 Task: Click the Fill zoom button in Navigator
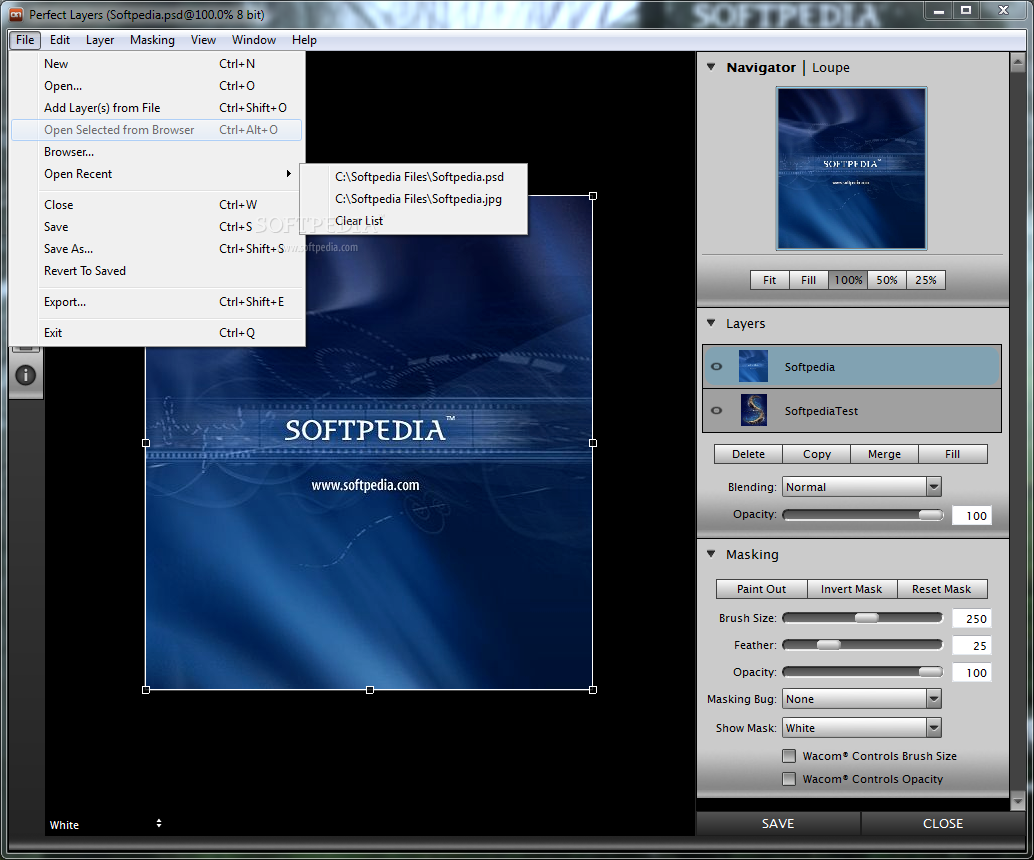(x=808, y=280)
